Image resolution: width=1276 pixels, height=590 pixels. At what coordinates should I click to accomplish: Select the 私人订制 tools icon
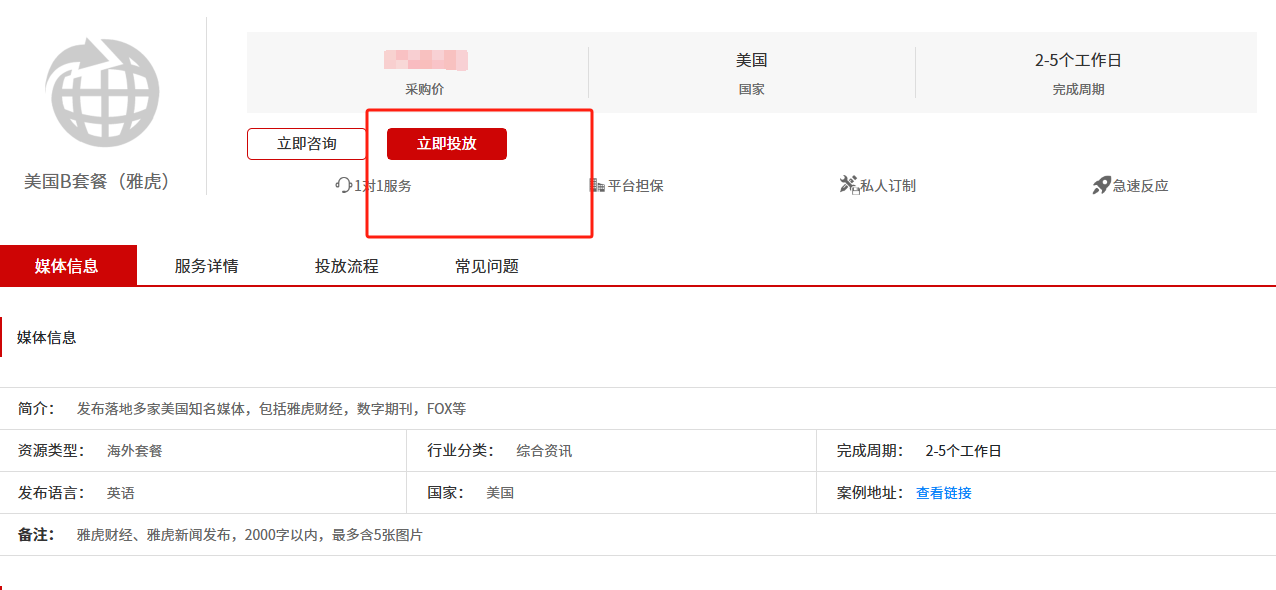coord(849,185)
